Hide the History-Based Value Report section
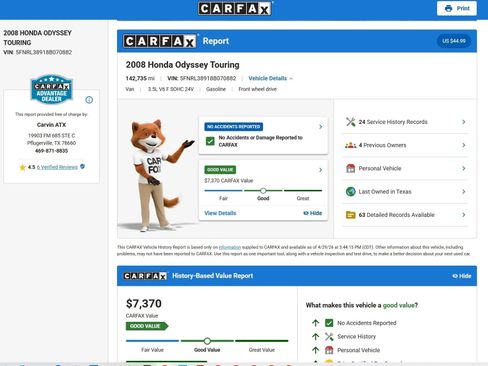The height and width of the screenshot is (366, 488). click(x=462, y=276)
